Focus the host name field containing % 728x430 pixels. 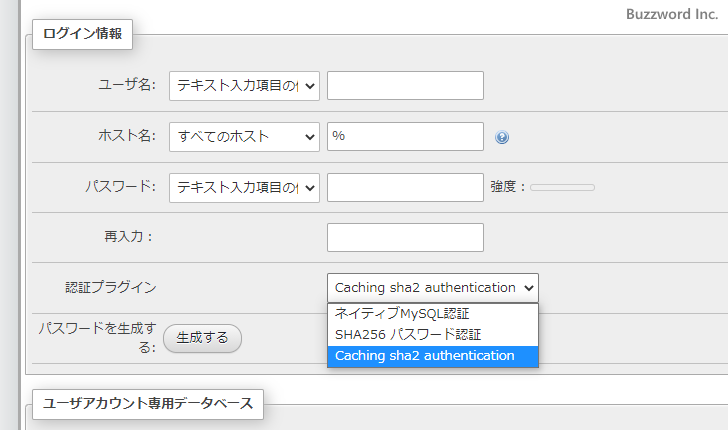coord(405,137)
